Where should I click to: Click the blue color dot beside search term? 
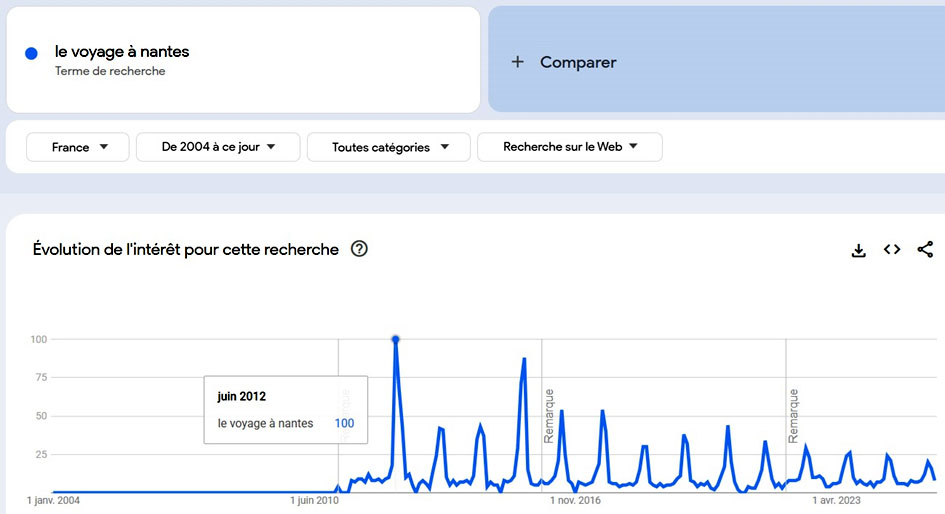(31, 53)
